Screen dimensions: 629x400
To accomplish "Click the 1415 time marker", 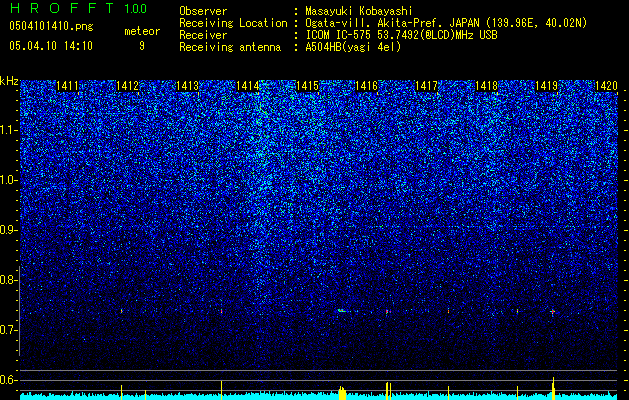I will (307, 86).
